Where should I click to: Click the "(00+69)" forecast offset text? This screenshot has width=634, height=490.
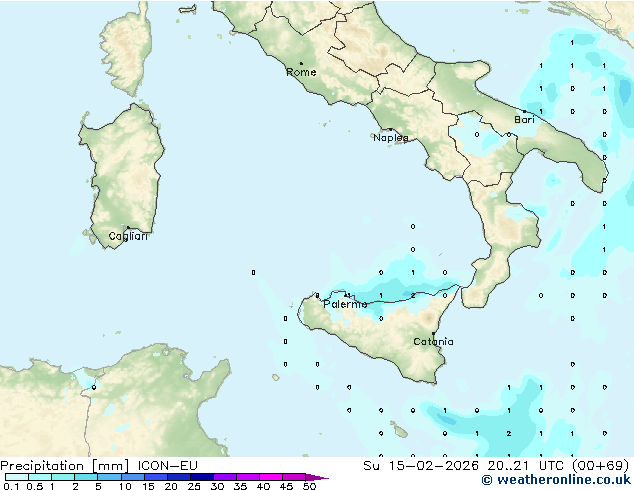click(600, 466)
